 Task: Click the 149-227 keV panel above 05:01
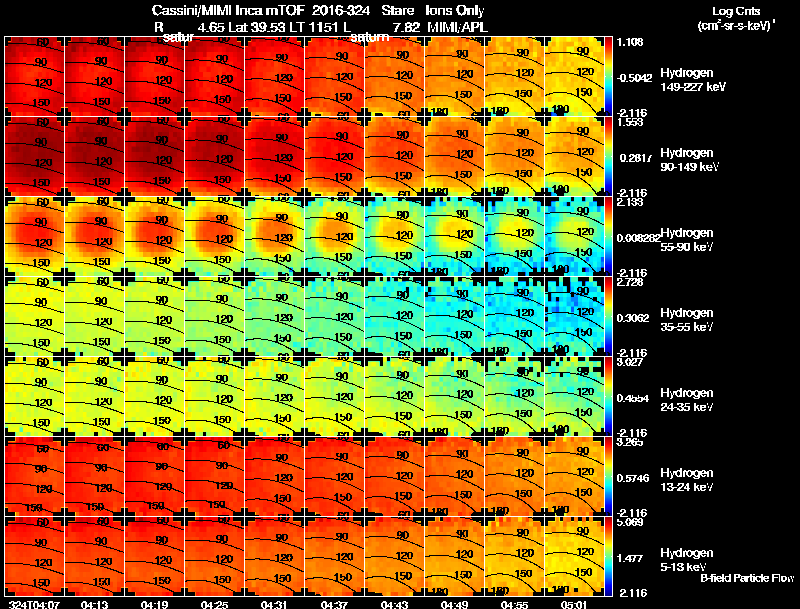click(574, 77)
